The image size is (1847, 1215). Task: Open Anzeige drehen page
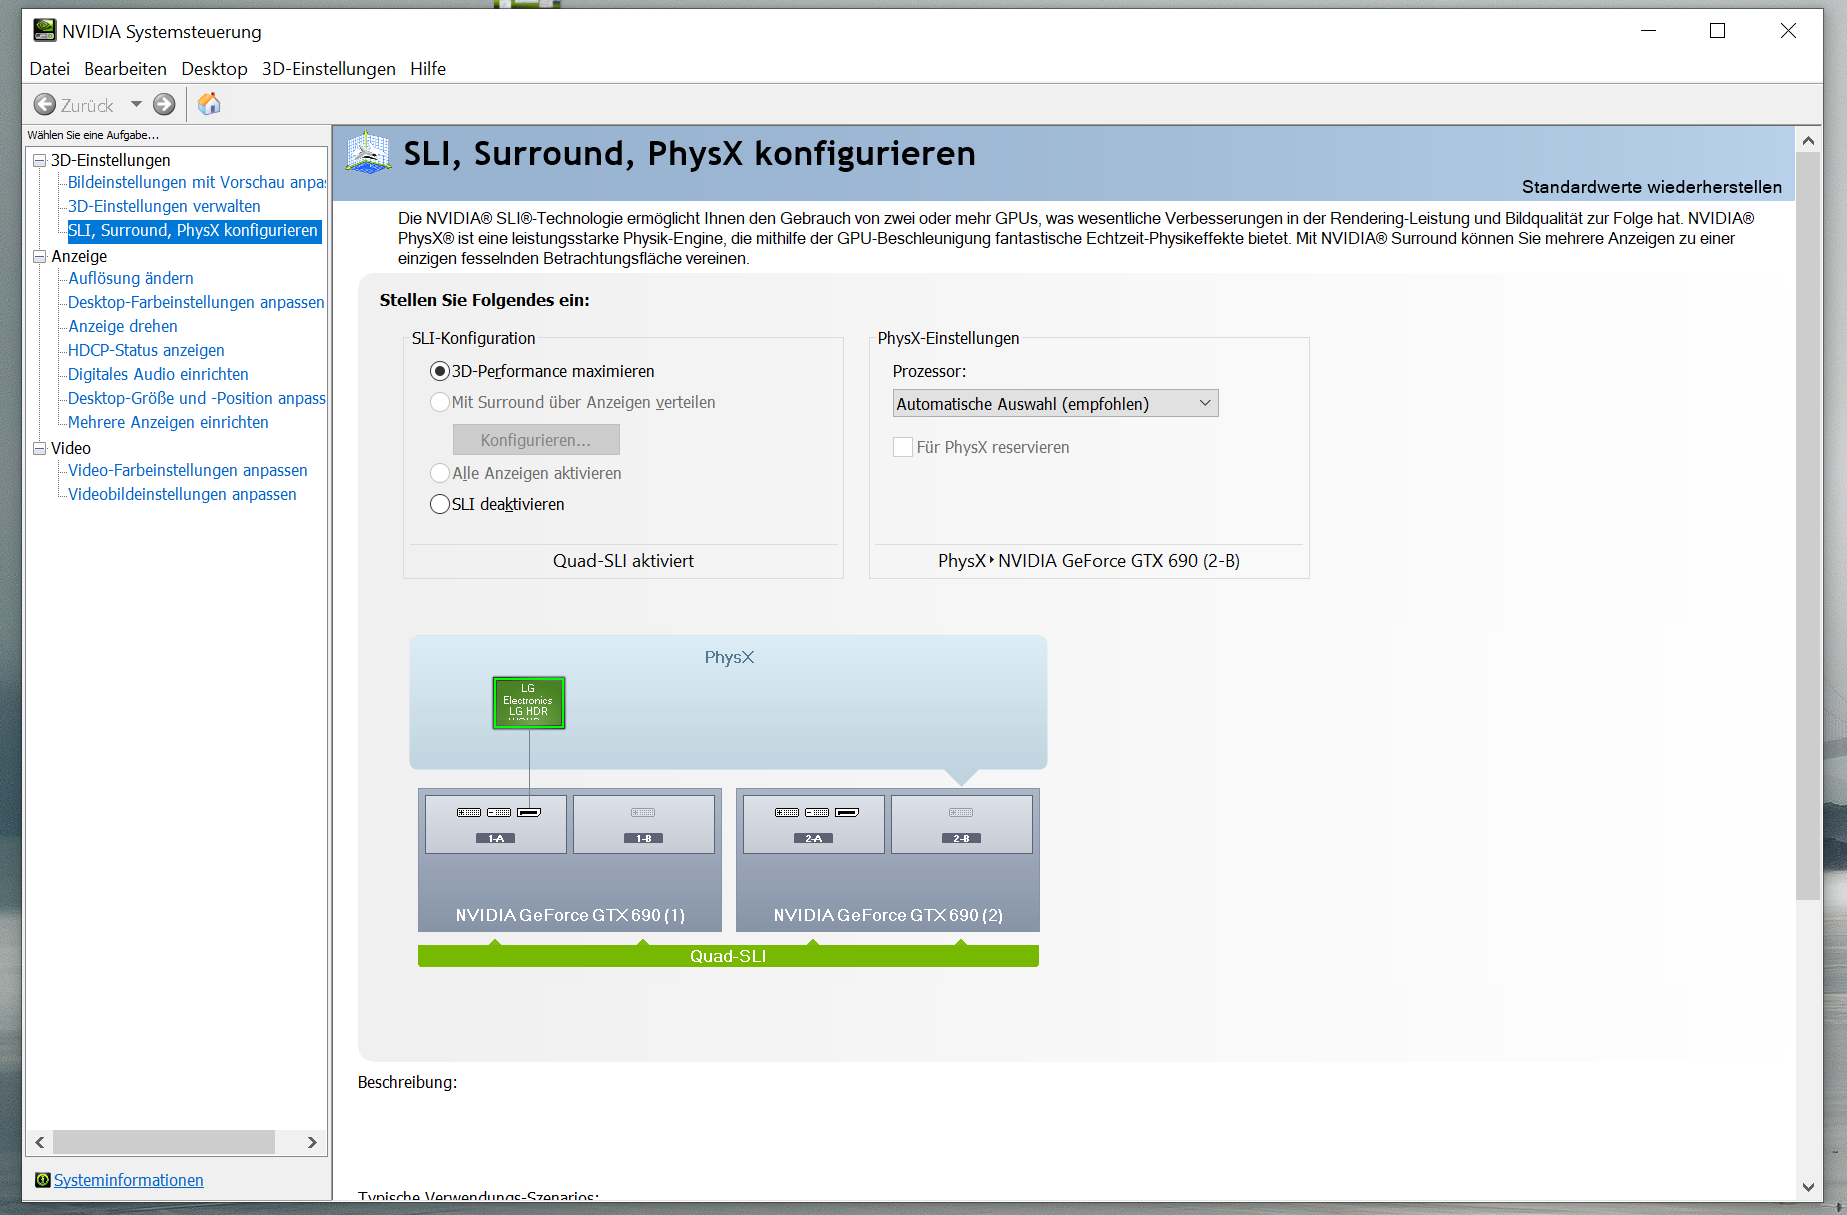click(123, 326)
